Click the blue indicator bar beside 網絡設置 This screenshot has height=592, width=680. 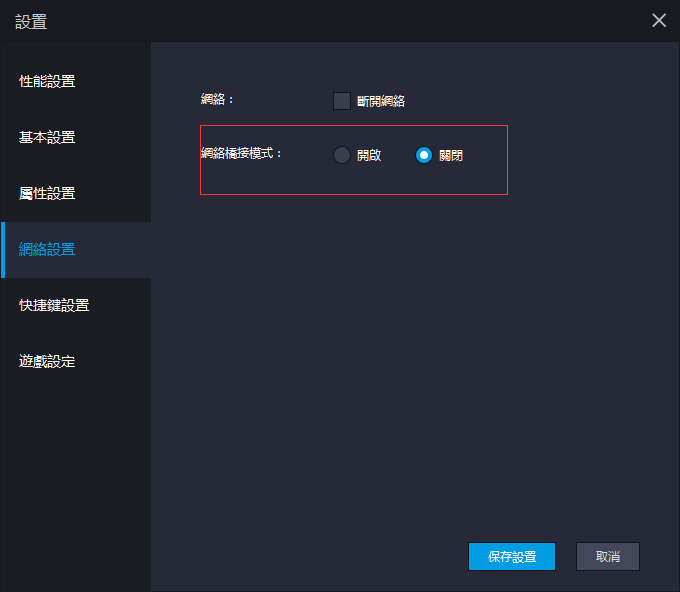tap(3, 250)
